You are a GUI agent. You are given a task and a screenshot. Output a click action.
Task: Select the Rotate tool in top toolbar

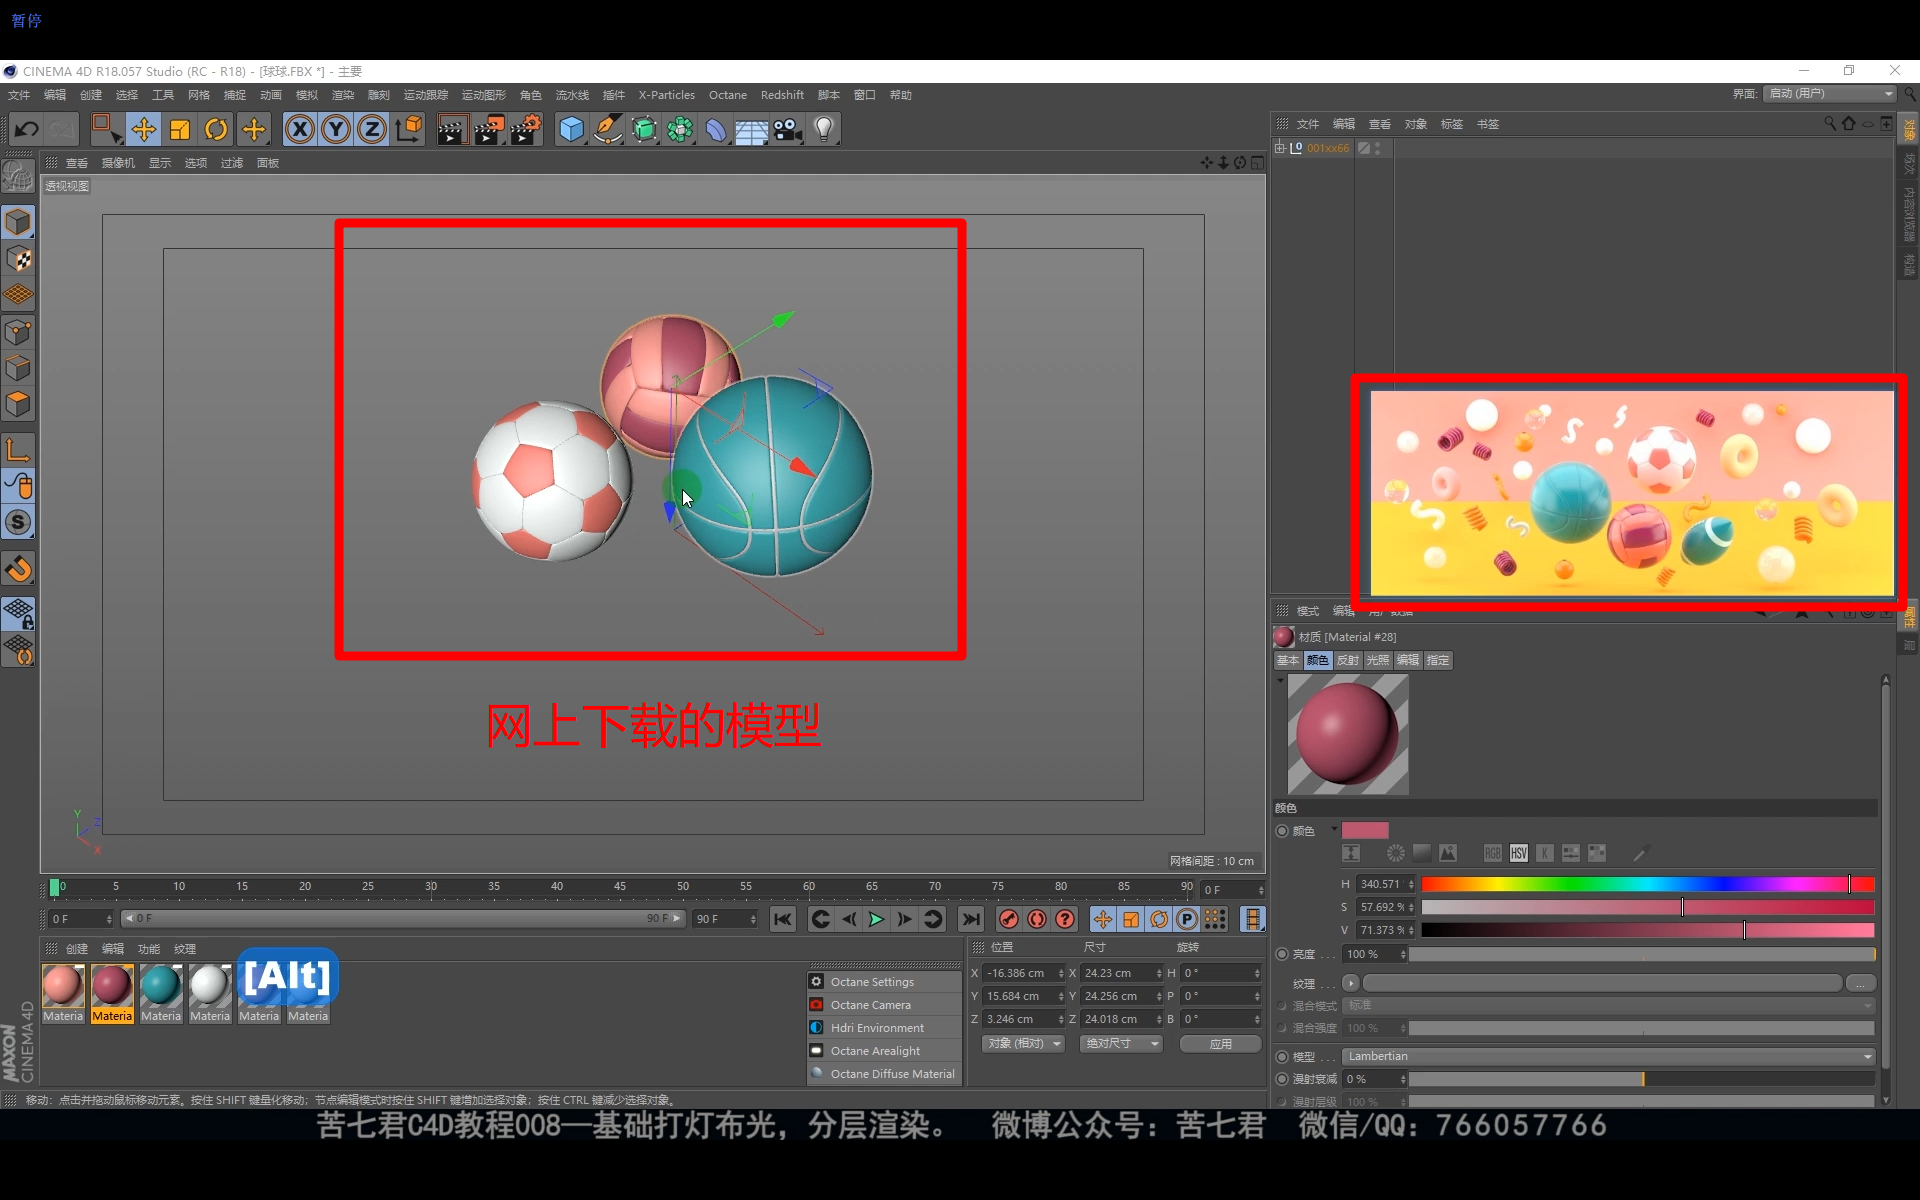[216, 129]
